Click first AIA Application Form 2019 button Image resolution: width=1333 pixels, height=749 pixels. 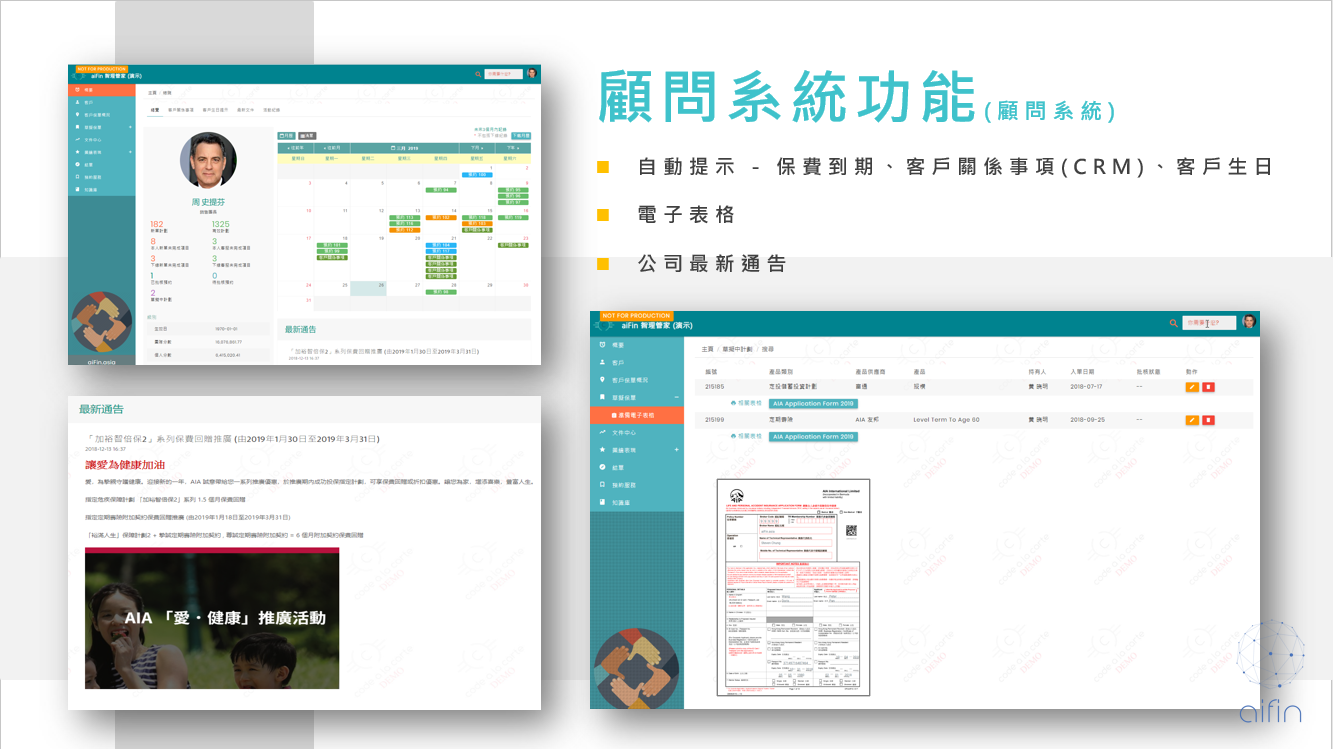tap(813, 403)
